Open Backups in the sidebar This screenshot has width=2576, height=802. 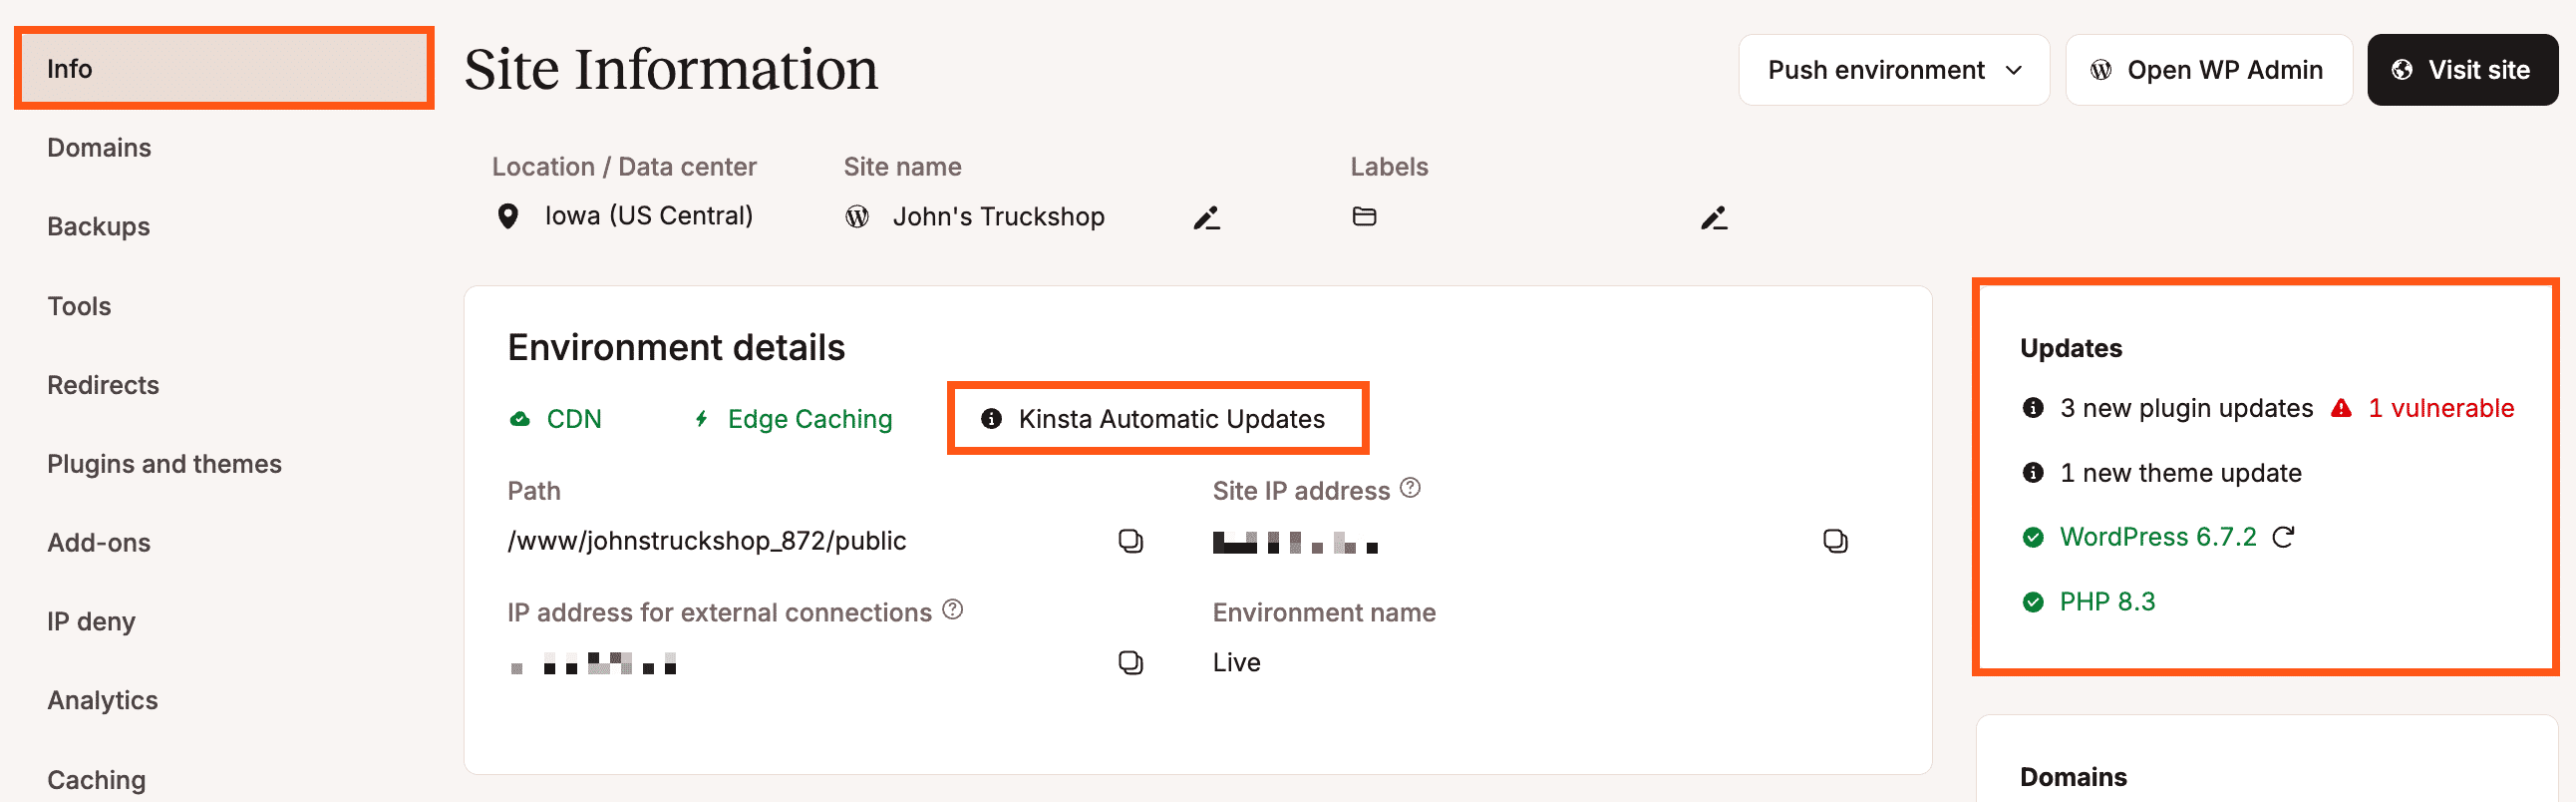pyautogui.click(x=98, y=227)
